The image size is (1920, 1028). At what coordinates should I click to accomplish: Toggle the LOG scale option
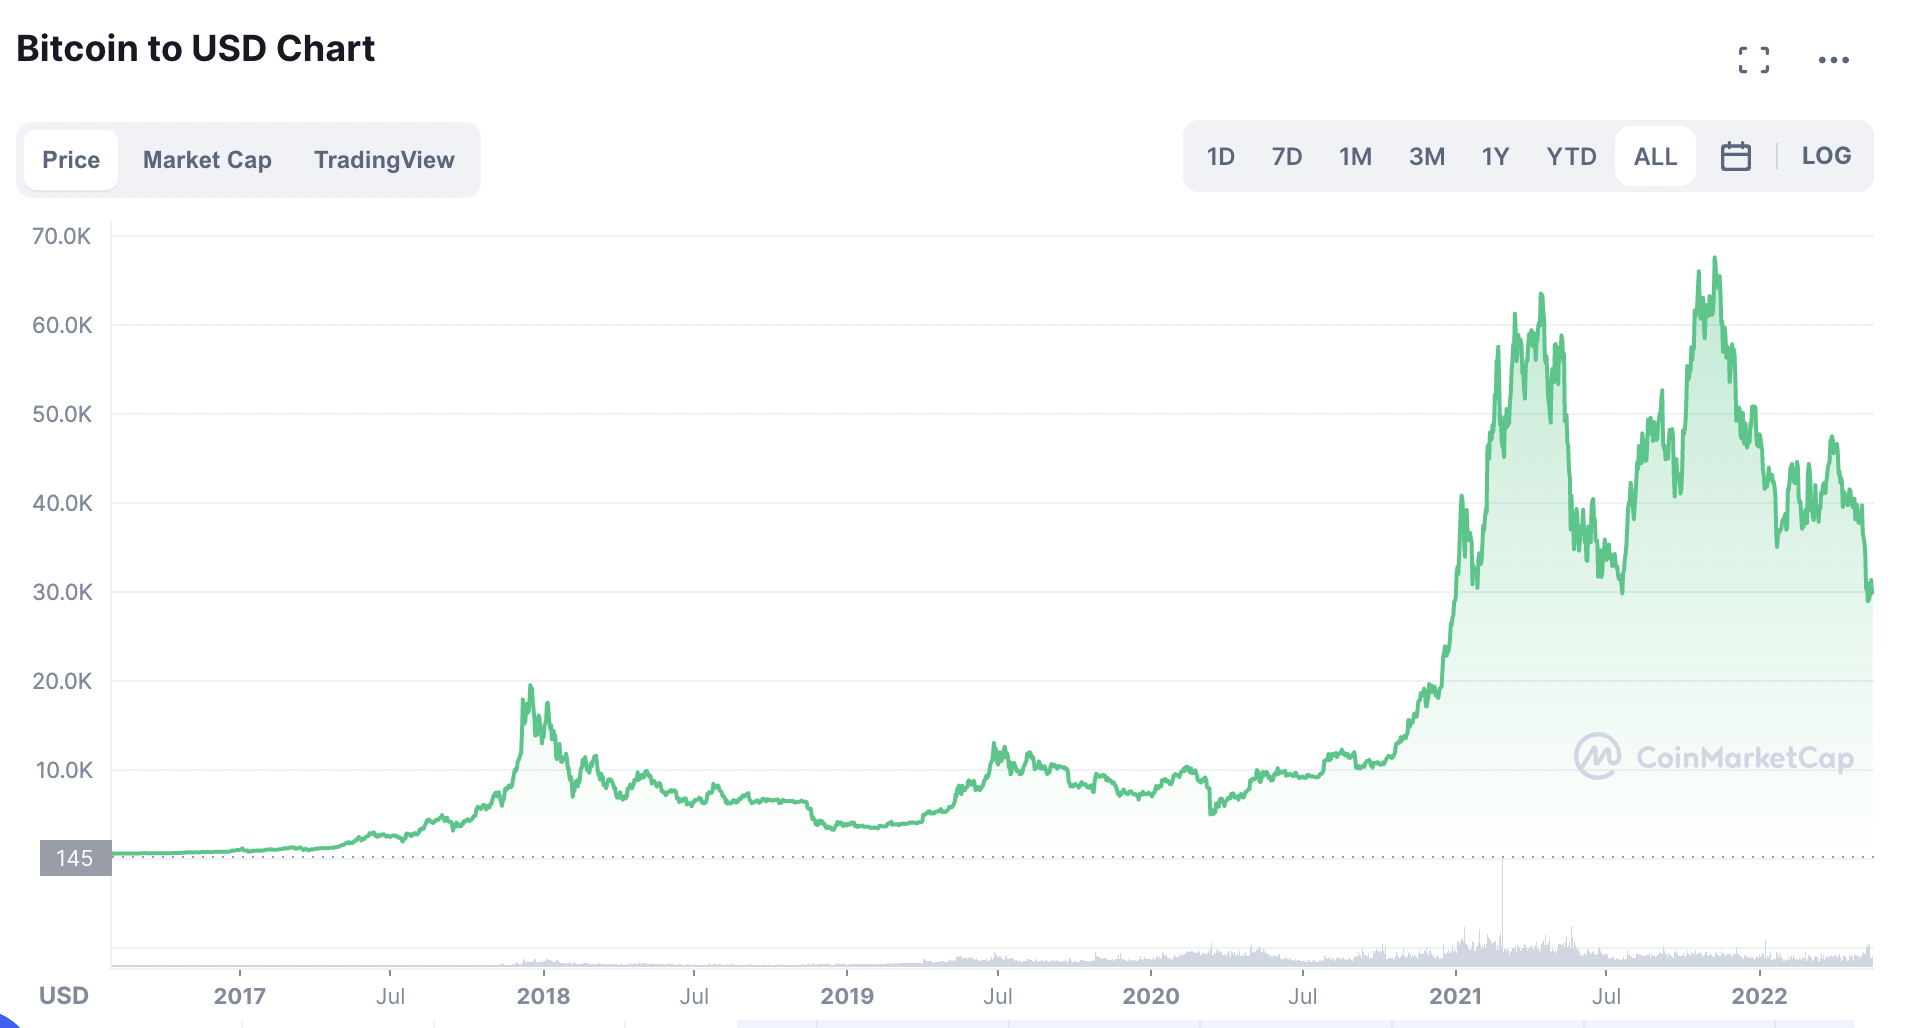click(x=1826, y=156)
